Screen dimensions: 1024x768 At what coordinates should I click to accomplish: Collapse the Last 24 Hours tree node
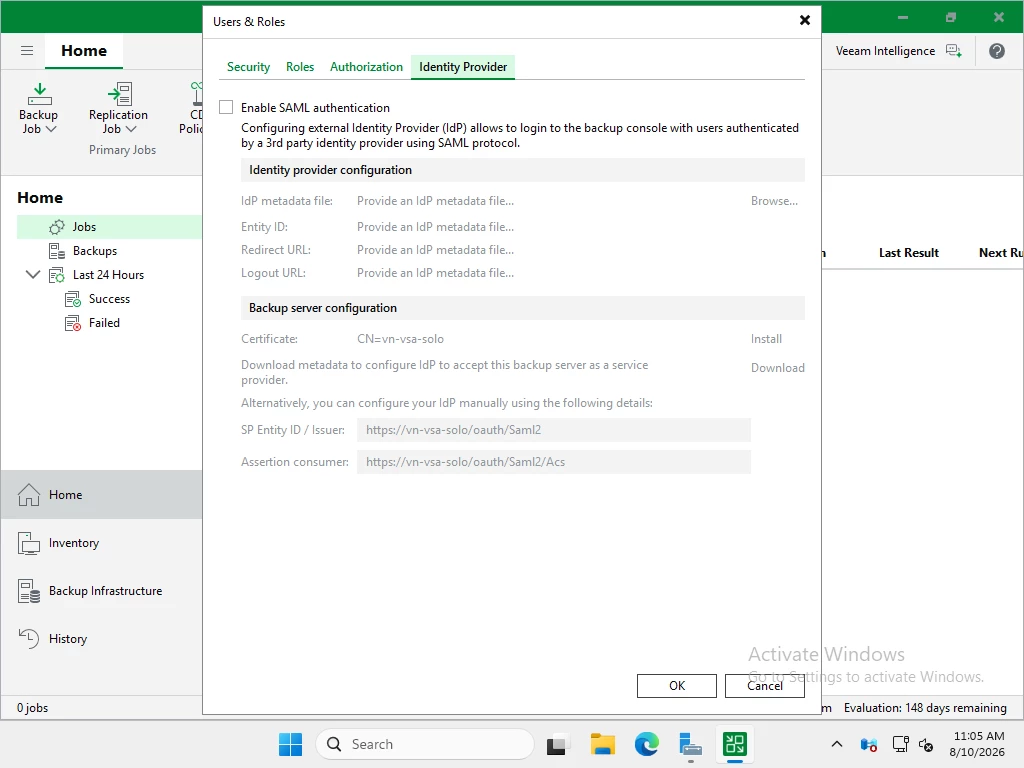tap(33, 274)
